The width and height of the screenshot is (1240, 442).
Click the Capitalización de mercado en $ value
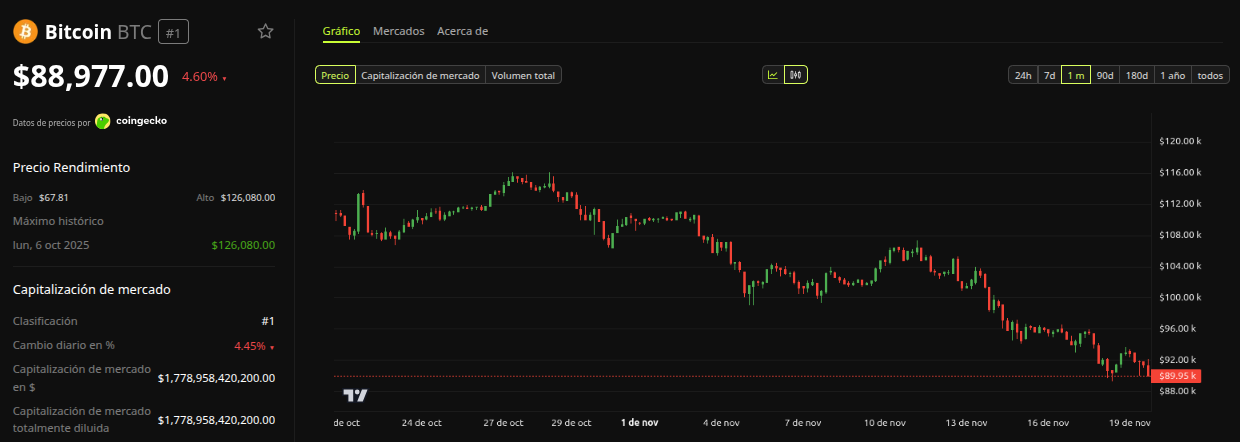(x=216, y=378)
